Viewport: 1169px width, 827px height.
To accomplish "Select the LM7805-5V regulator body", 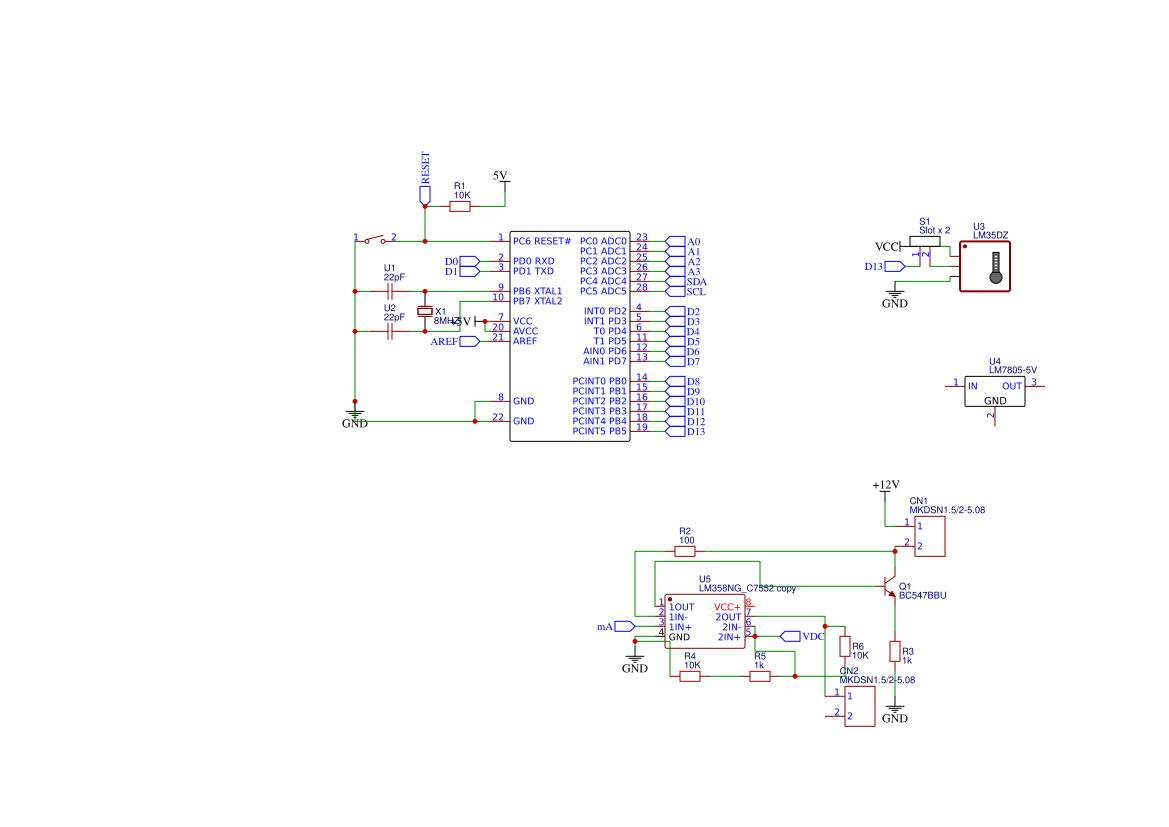I will click(995, 392).
